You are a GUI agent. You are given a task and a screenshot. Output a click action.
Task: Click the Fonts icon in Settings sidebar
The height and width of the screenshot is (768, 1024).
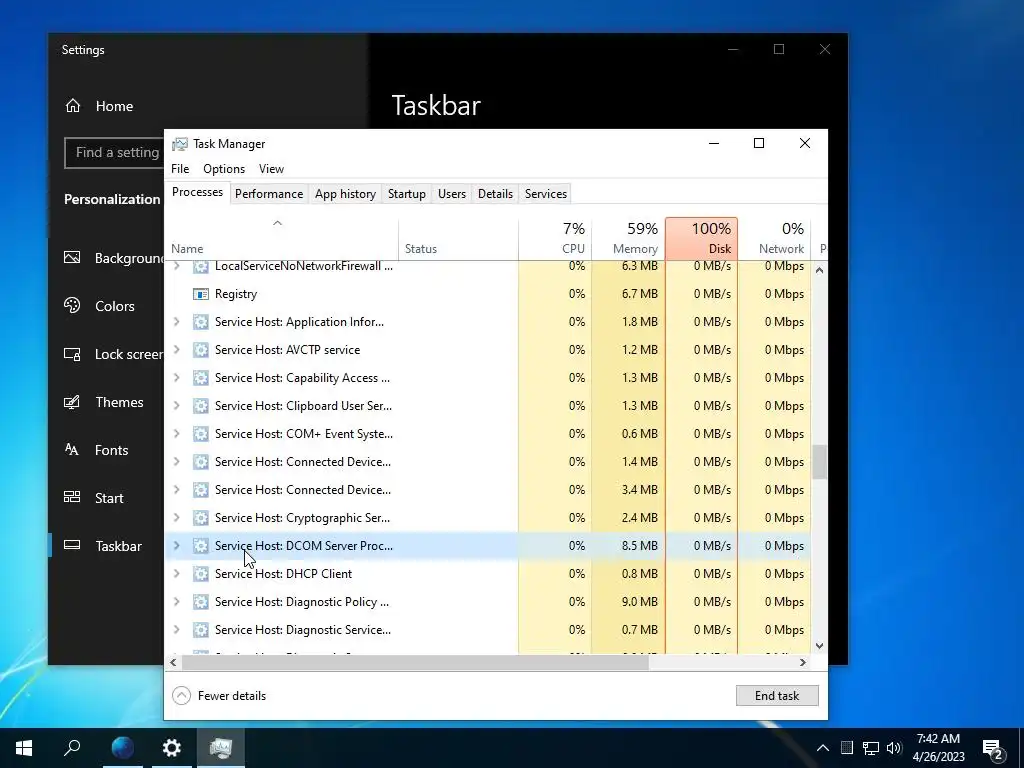[72, 449]
